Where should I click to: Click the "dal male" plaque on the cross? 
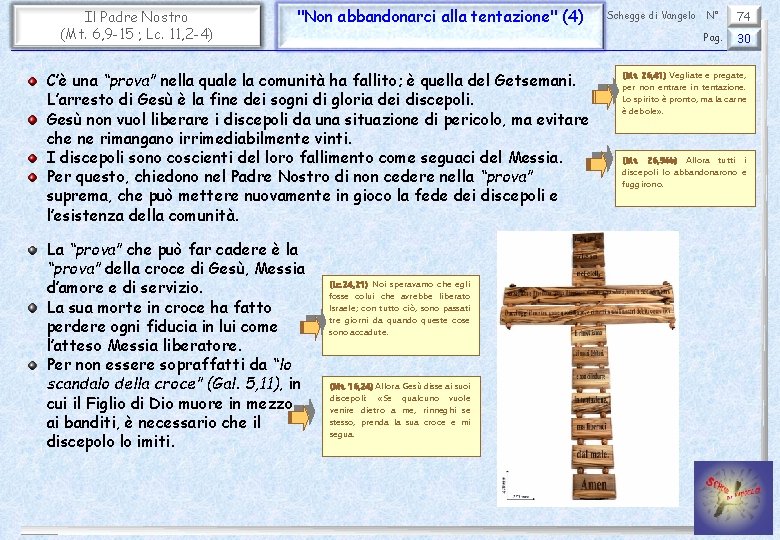[592, 454]
